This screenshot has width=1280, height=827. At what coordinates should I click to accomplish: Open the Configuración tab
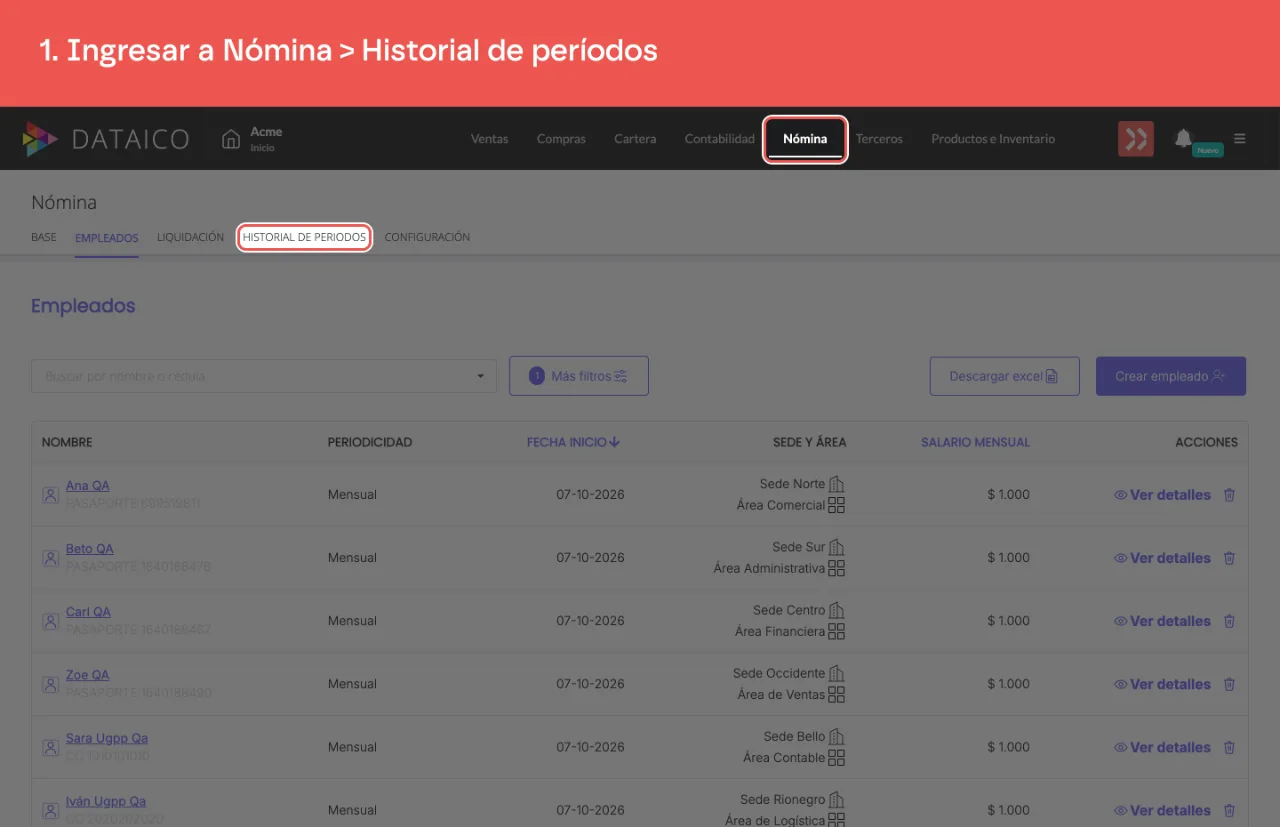(x=427, y=237)
